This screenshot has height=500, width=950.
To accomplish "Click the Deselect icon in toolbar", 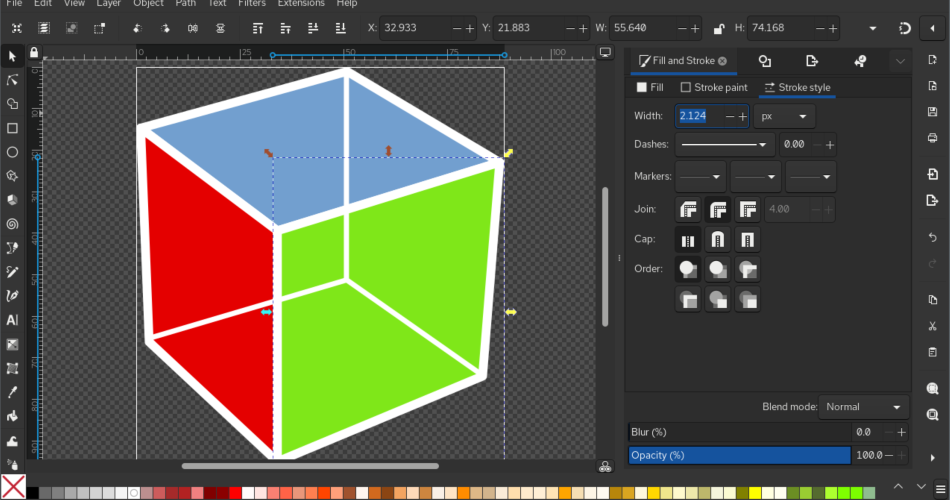I will tap(71, 28).
